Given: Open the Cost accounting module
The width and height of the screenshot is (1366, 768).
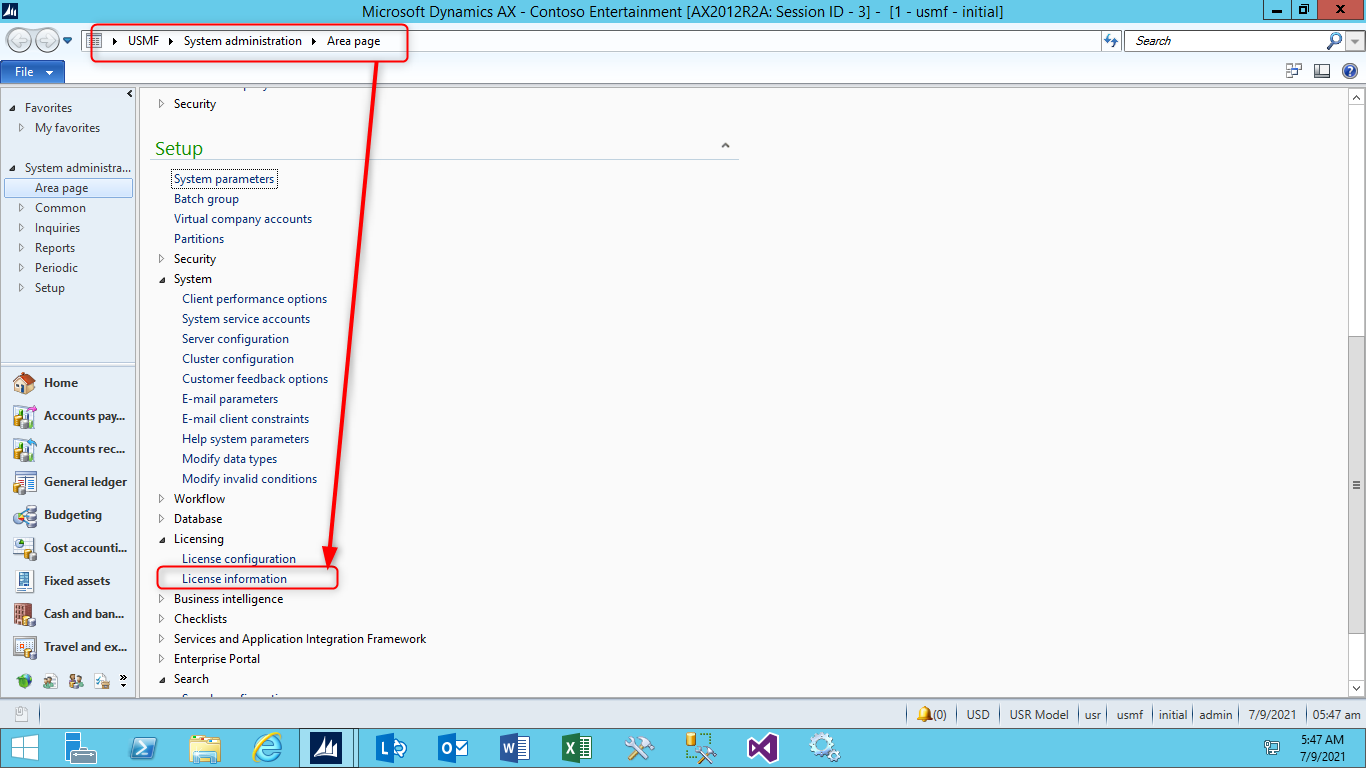Looking at the screenshot, I should (x=68, y=548).
